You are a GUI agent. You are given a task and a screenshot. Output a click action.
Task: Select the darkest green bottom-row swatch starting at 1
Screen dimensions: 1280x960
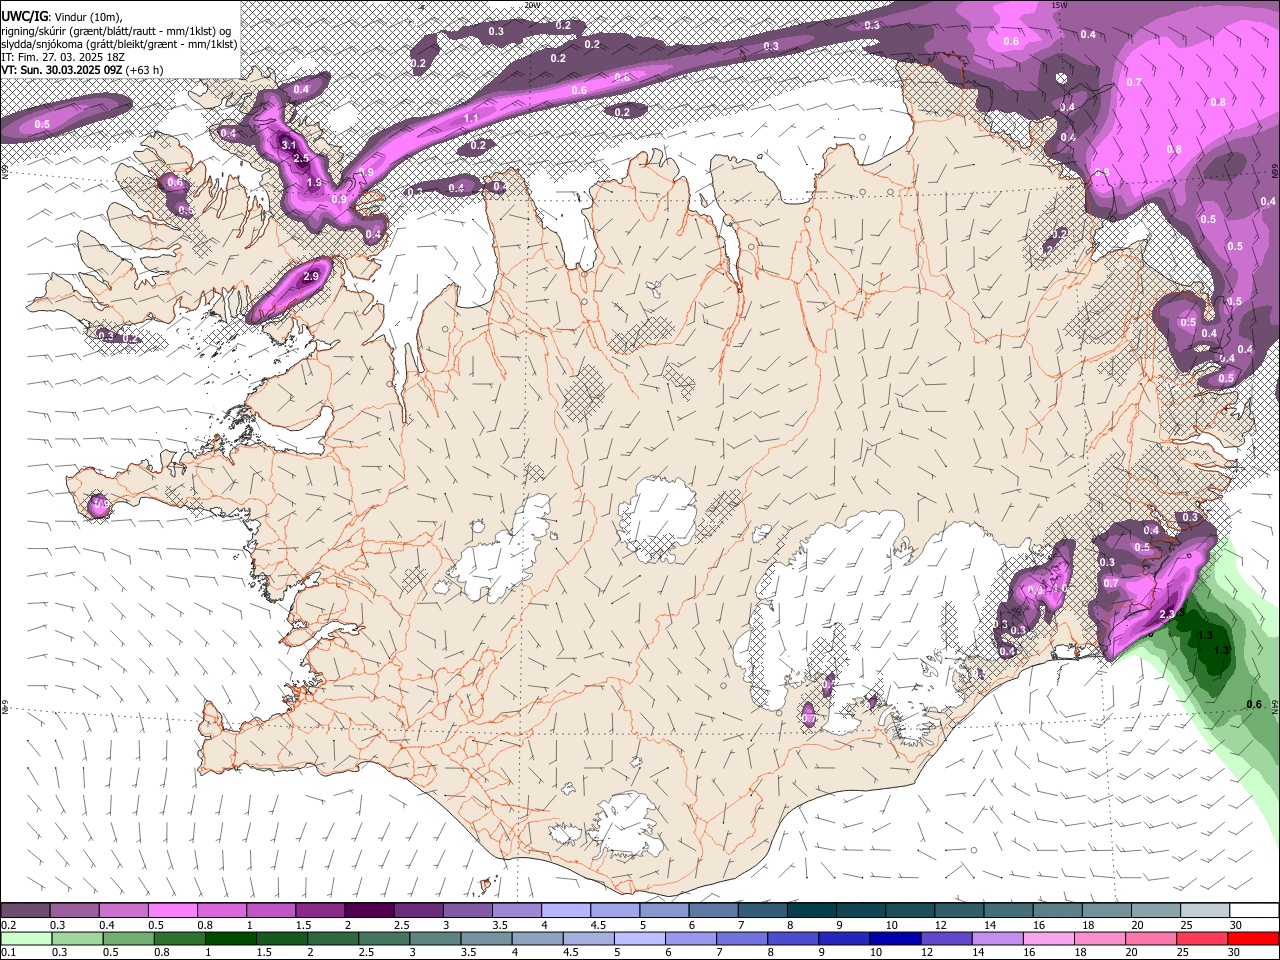pos(230,938)
